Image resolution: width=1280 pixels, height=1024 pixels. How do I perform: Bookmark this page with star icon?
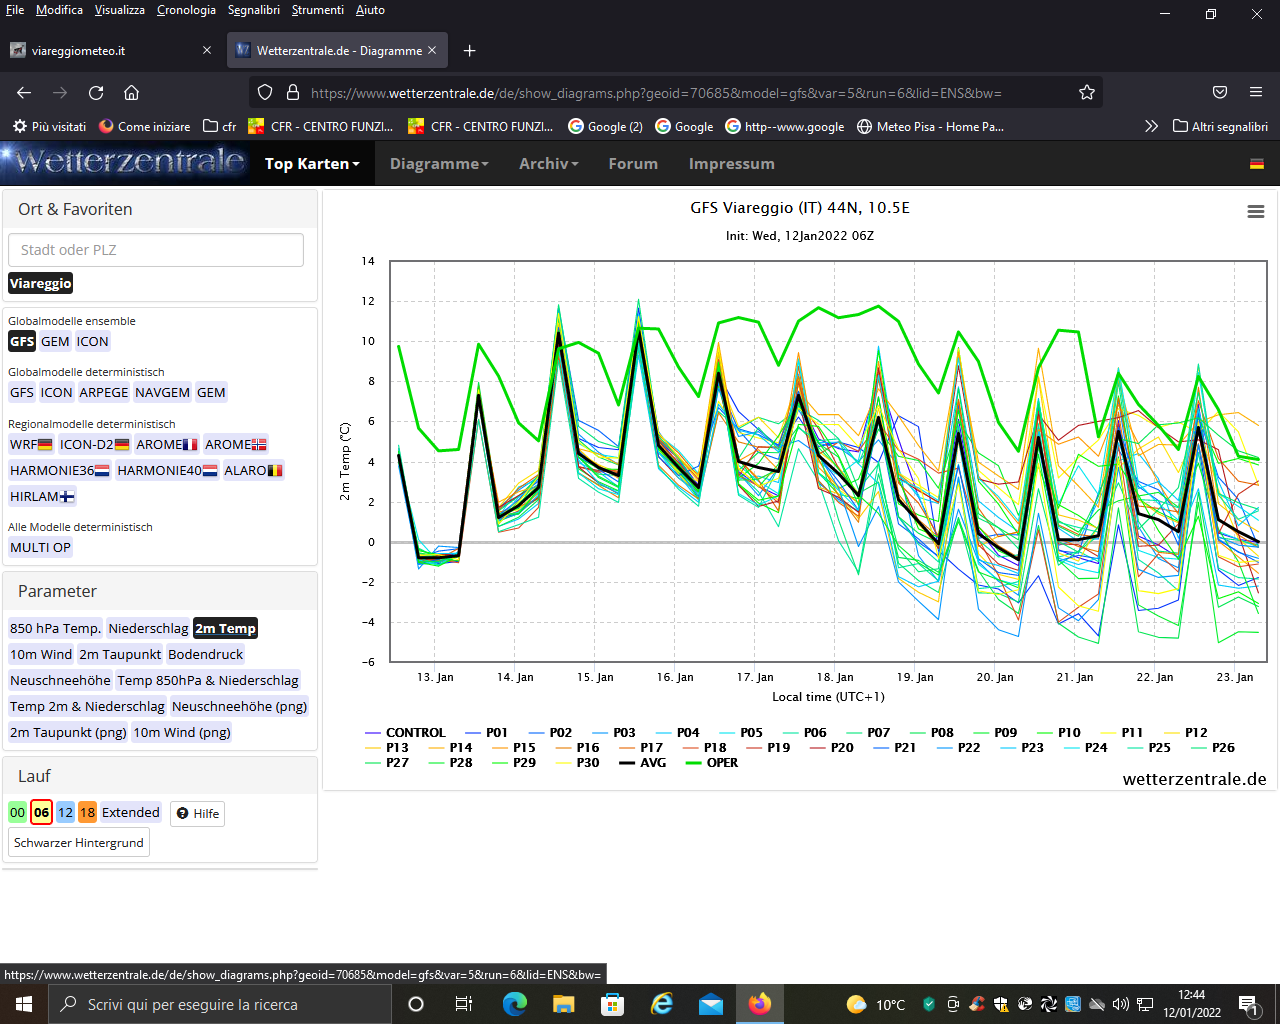tap(1087, 93)
